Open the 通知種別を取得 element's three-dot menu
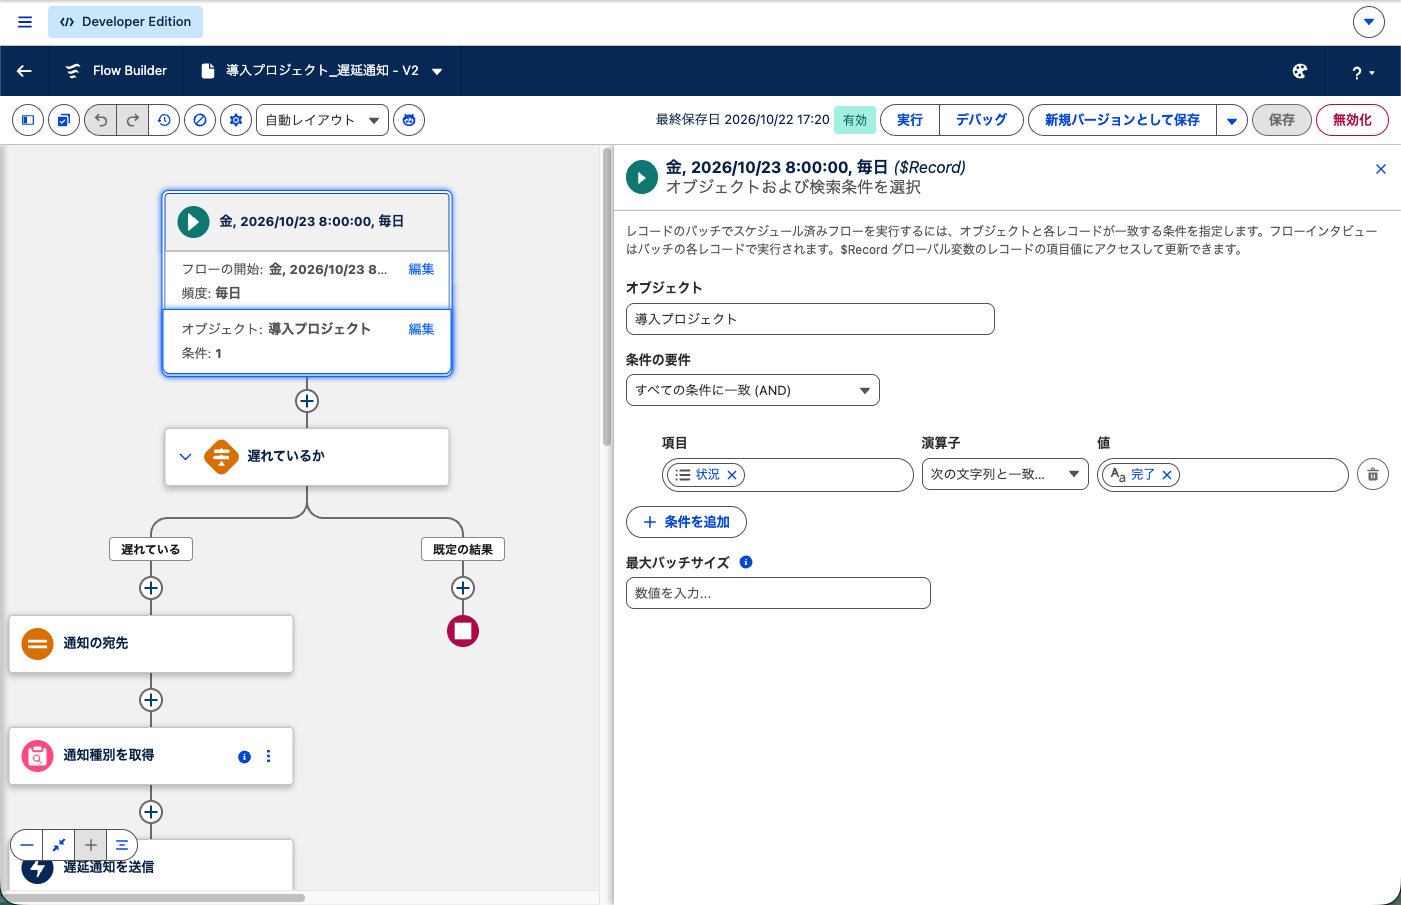 click(x=268, y=756)
